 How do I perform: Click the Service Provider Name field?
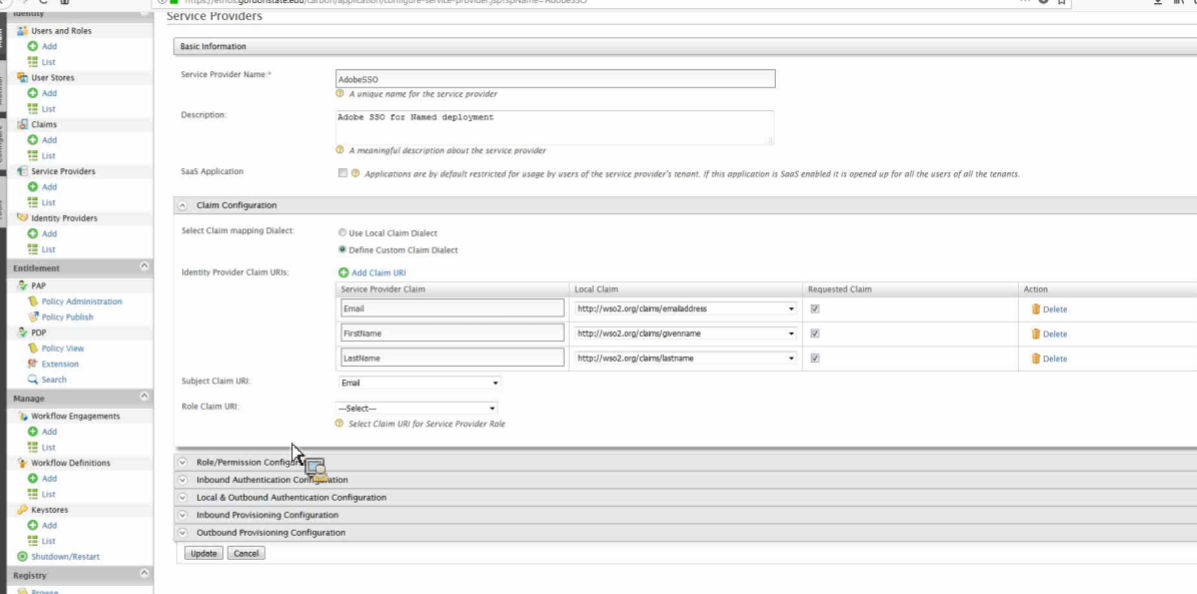555,79
